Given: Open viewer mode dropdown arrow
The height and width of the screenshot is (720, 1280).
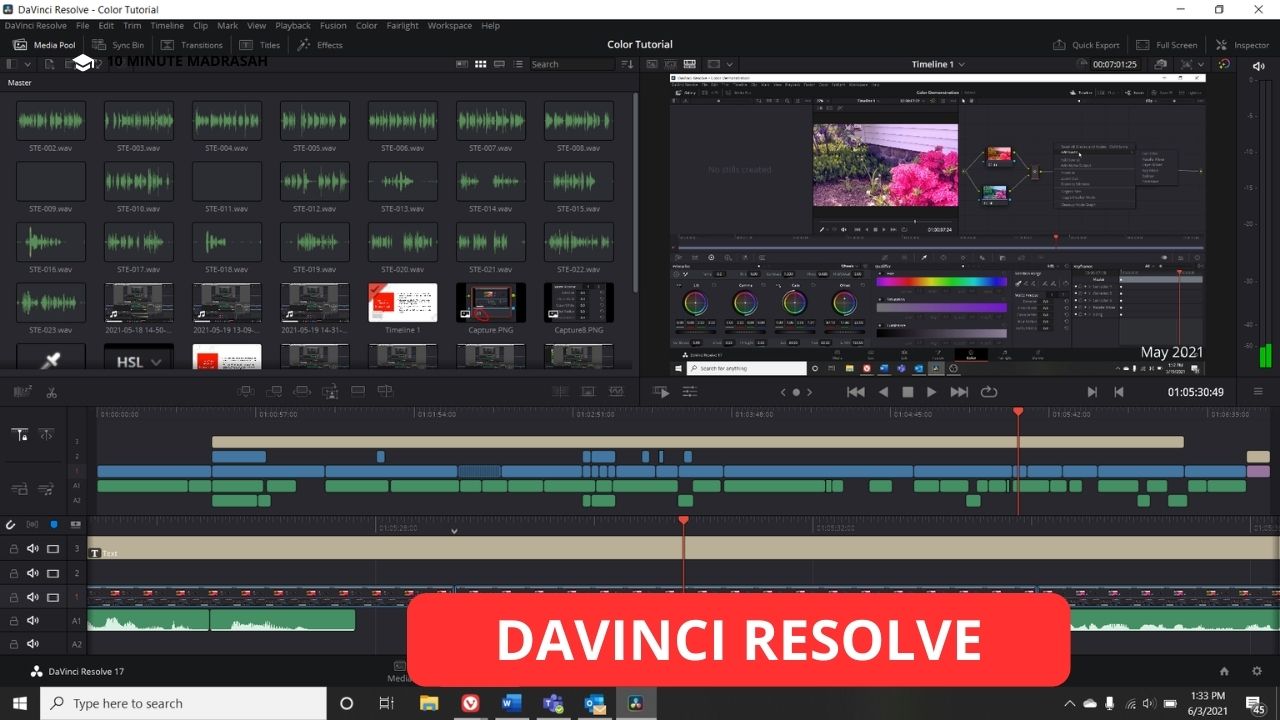Looking at the screenshot, I should pyautogui.click(x=729, y=64).
